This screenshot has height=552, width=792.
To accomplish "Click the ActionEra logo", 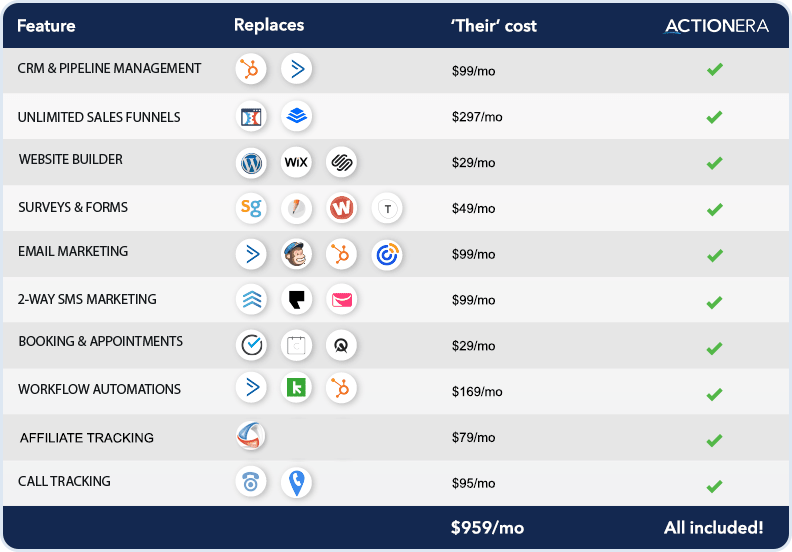I will coord(716,26).
